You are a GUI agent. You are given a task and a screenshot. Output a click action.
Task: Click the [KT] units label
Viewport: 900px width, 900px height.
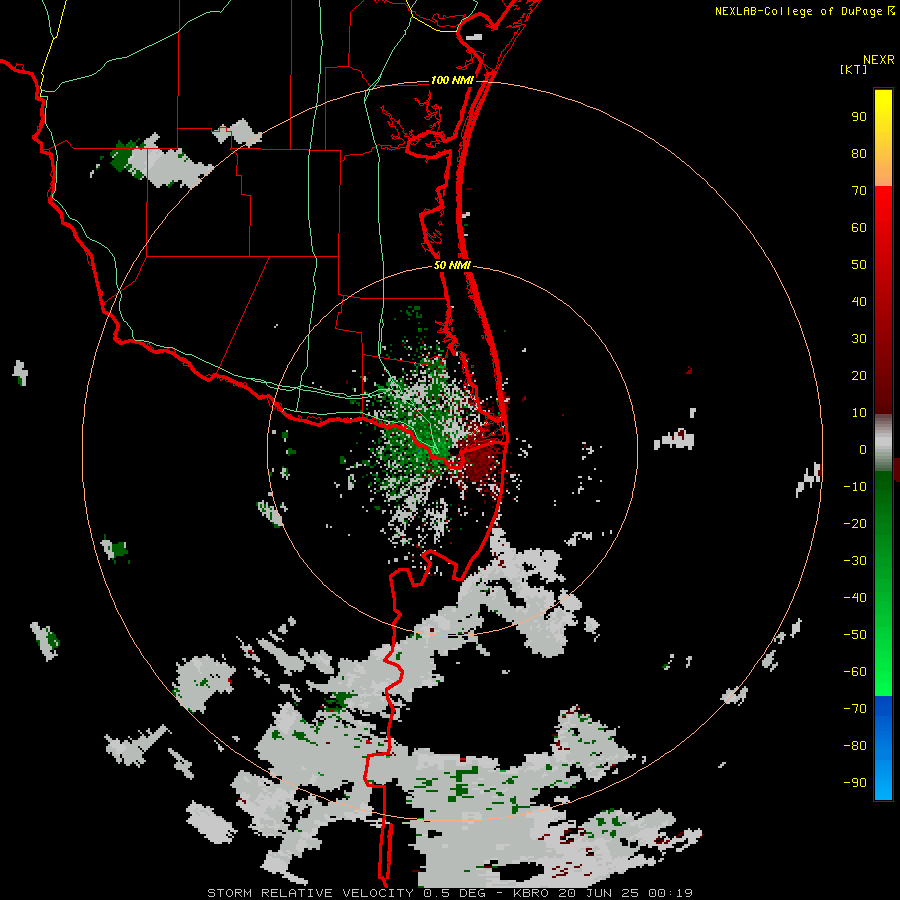(853, 69)
